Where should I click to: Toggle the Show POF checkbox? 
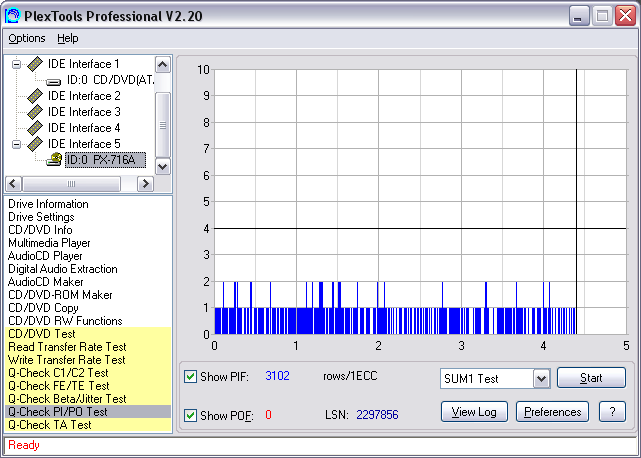(x=190, y=415)
